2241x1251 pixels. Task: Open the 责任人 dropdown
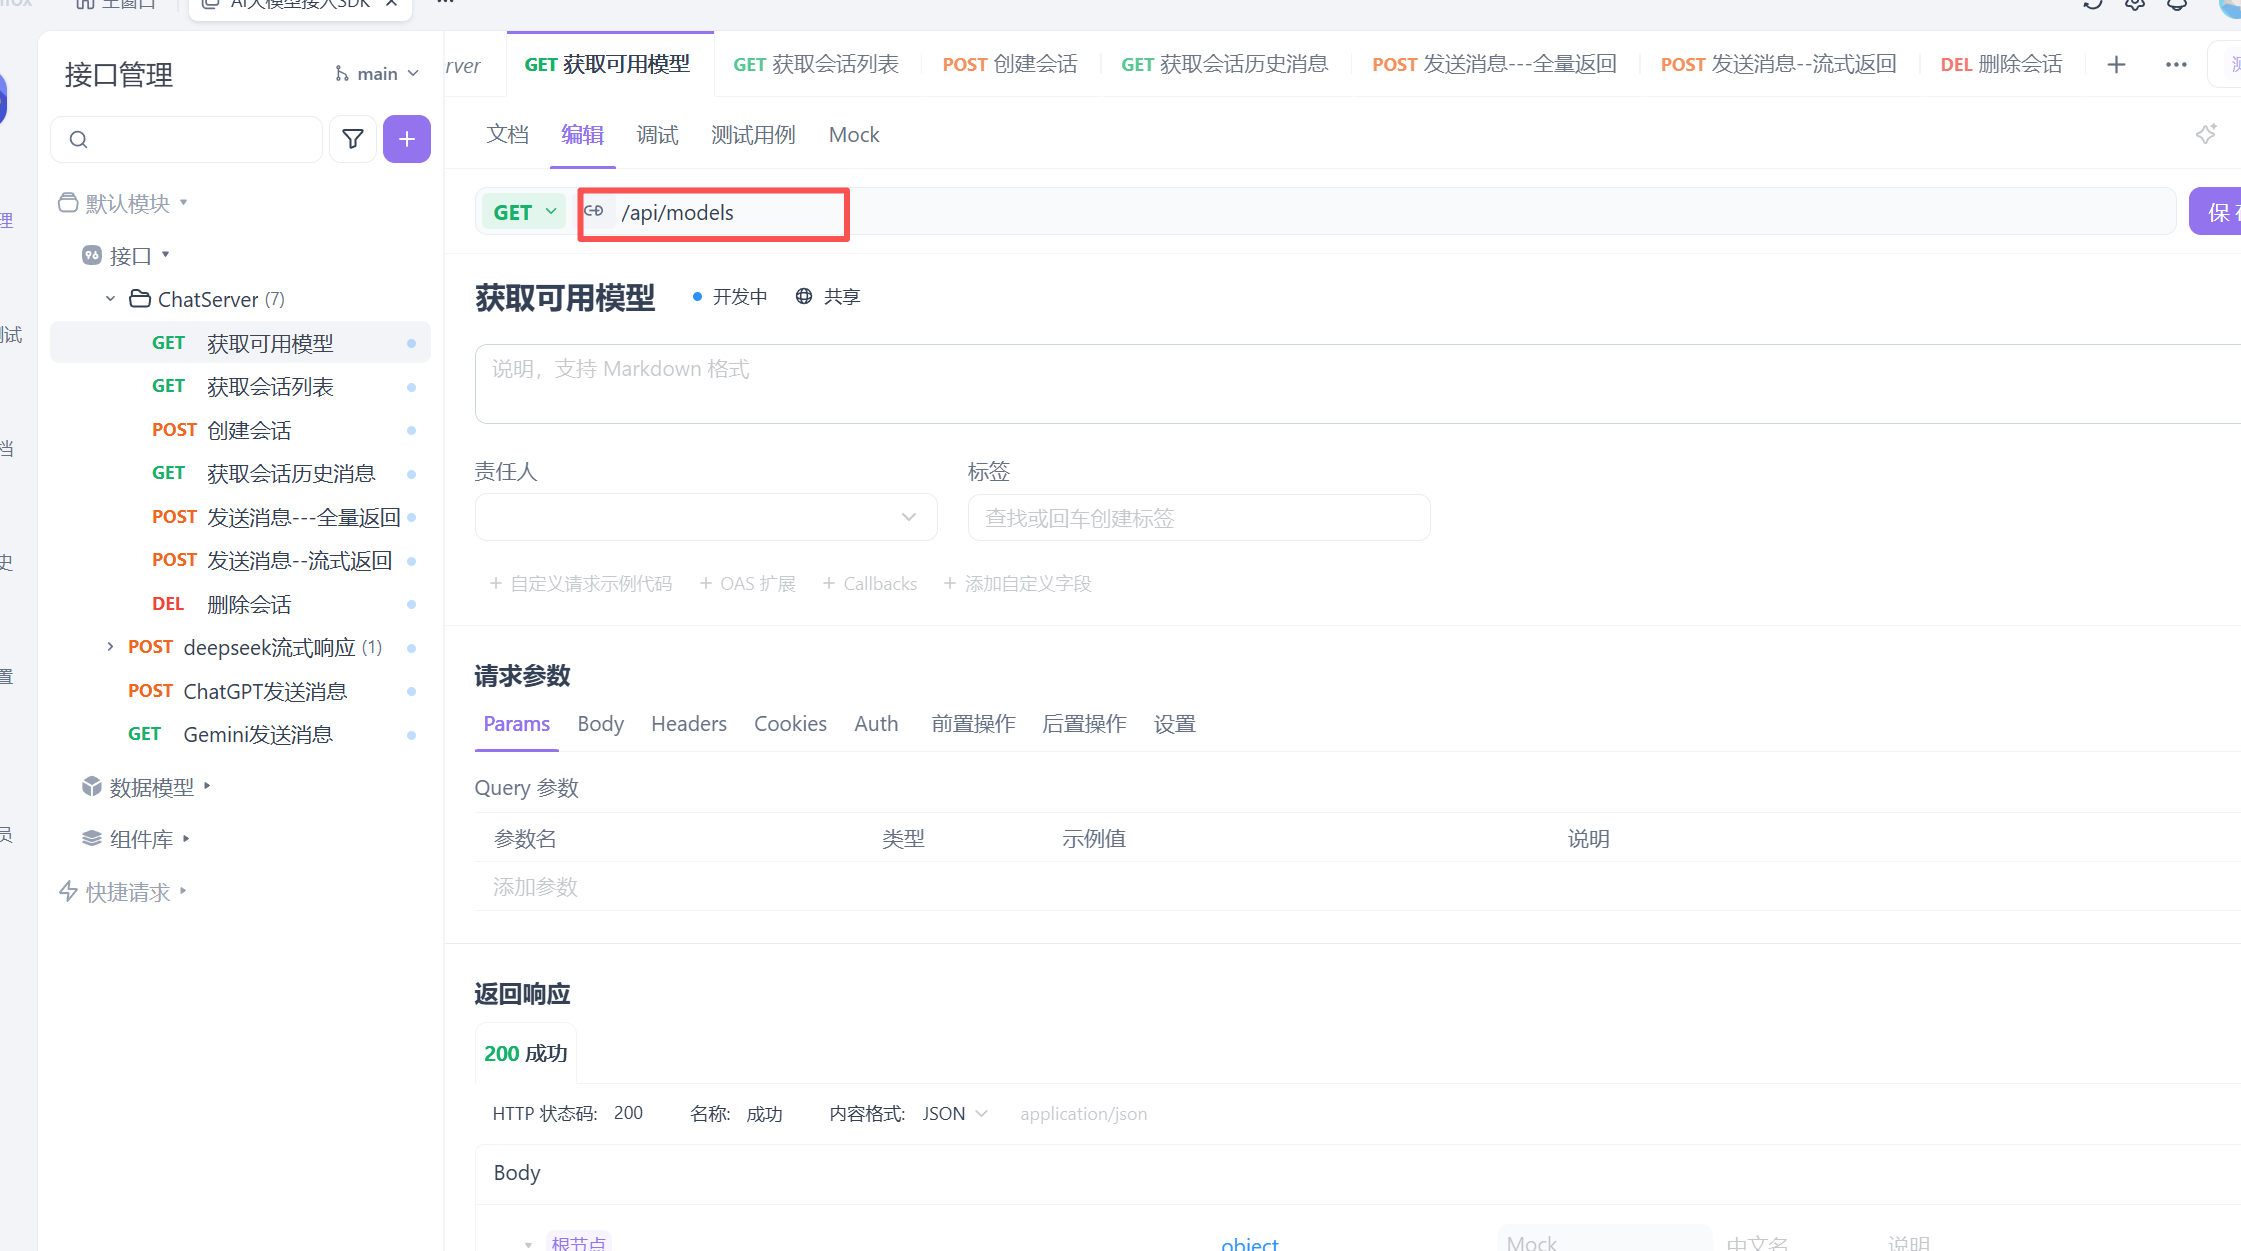coord(706,517)
